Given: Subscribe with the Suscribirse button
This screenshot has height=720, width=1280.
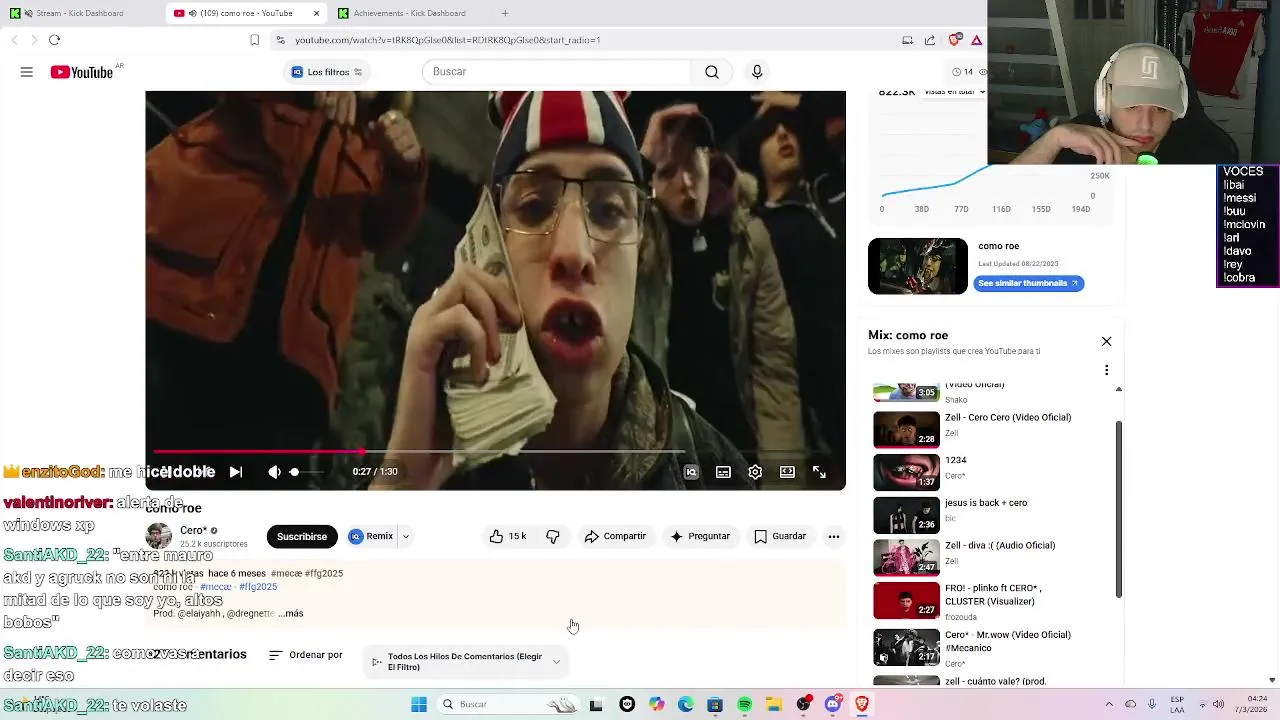Looking at the screenshot, I should pyautogui.click(x=302, y=536).
